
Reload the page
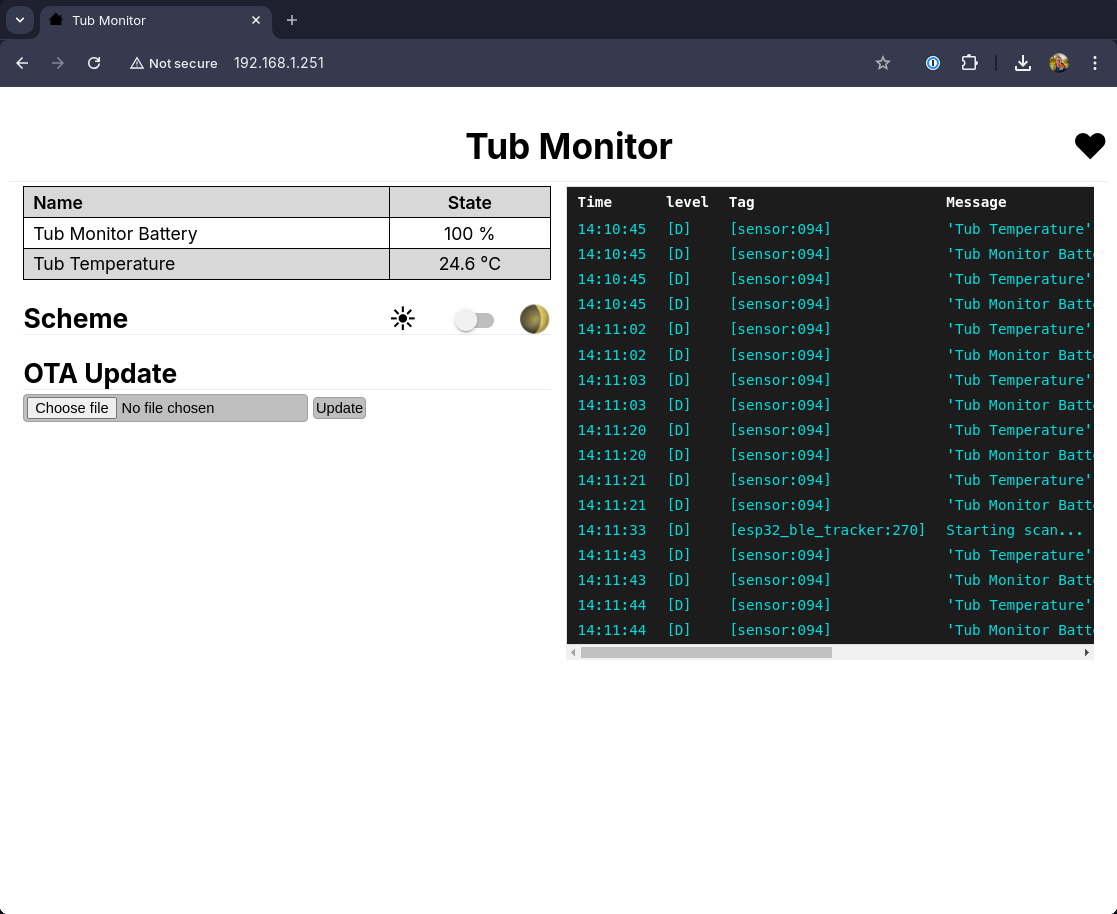(x=94, y=63)
